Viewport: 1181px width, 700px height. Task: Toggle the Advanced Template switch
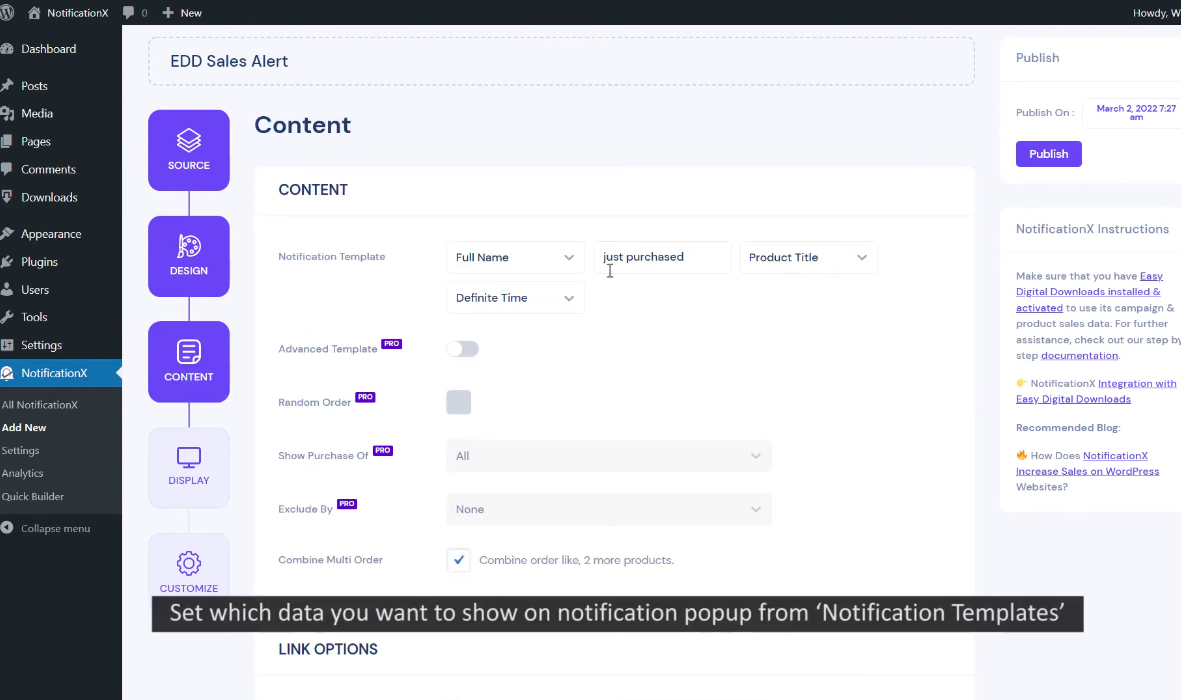[462, 349]
